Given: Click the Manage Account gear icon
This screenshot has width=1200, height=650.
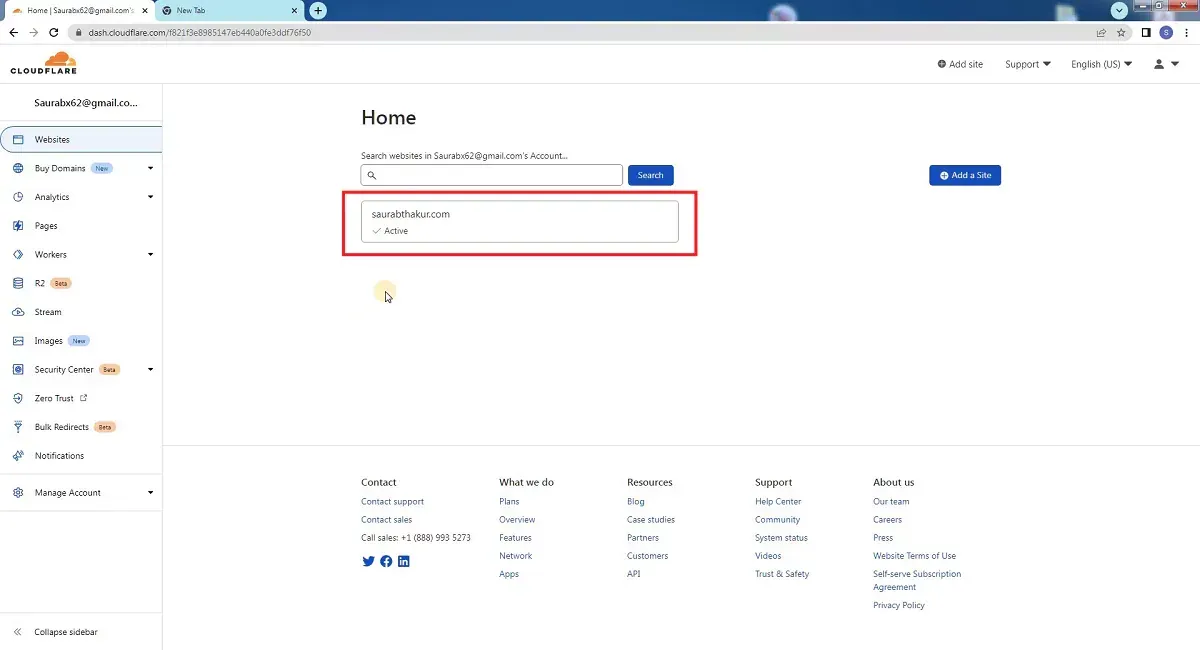Looking at the screenshot, I should pos(18,493).
